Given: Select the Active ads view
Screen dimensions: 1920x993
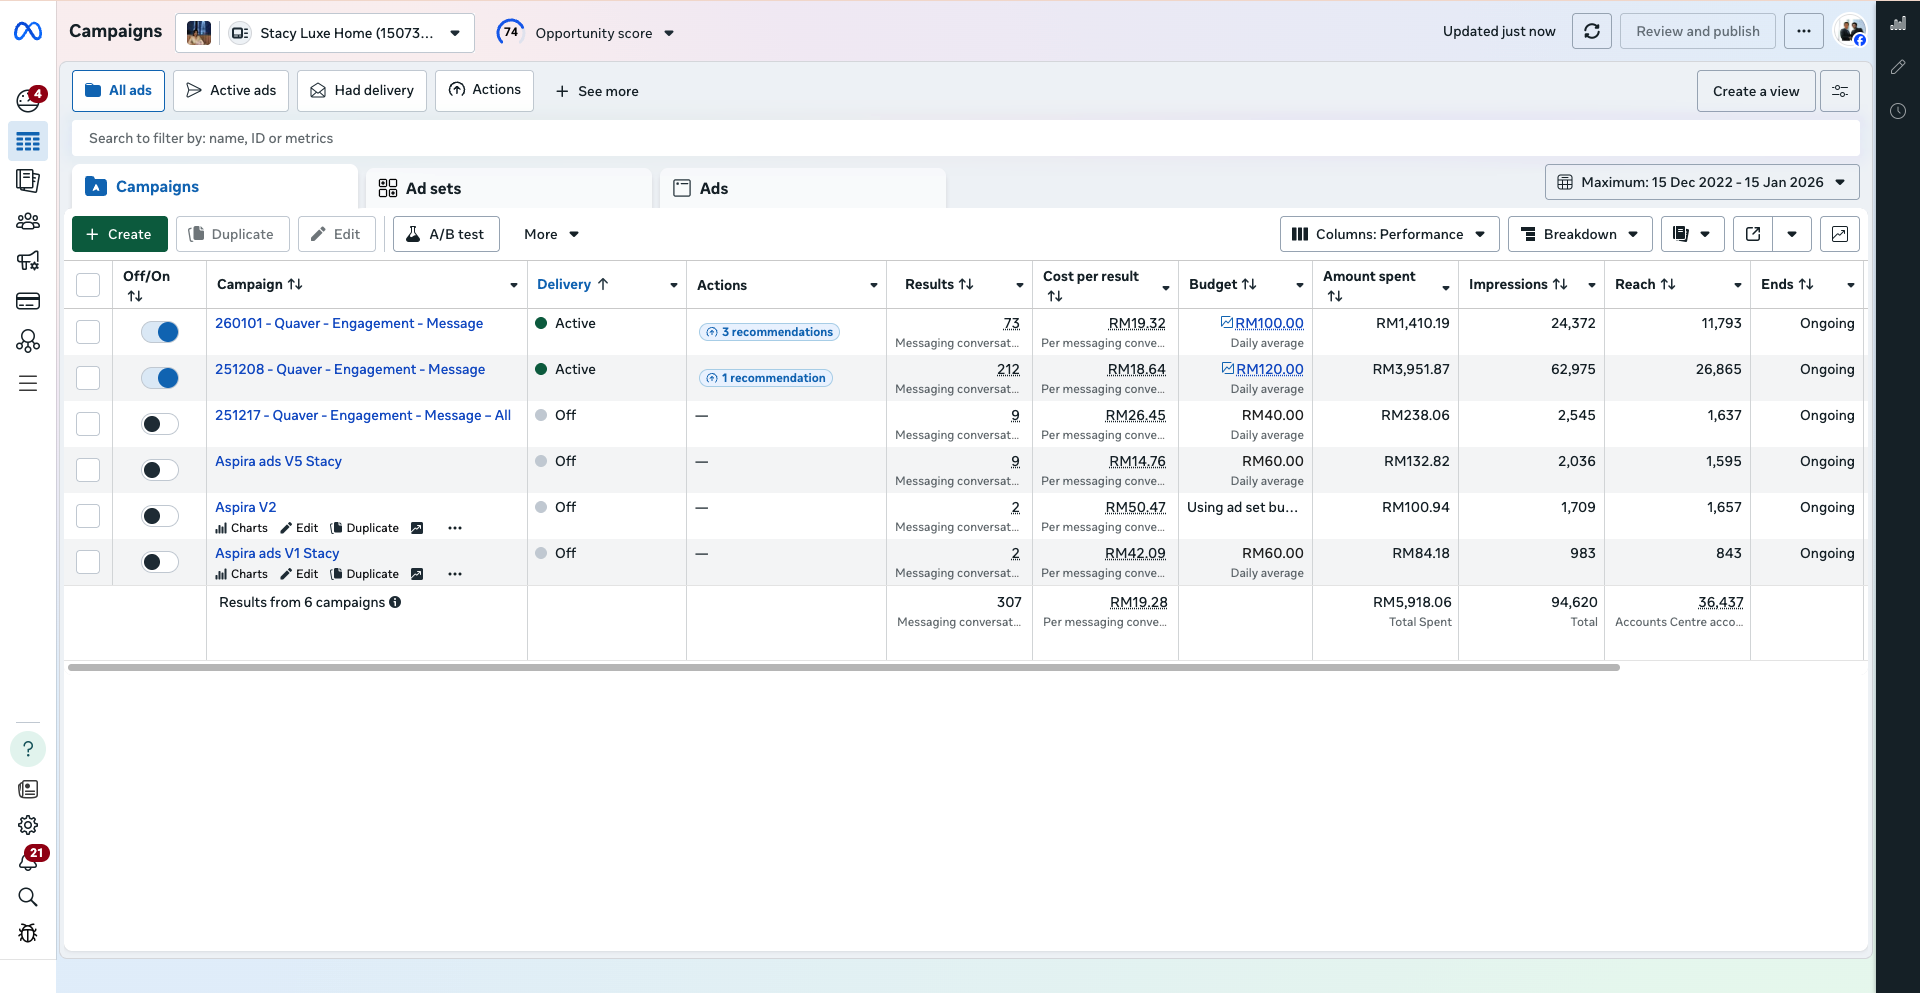Looking at the screenshot, I should click(x=231, y=91).
